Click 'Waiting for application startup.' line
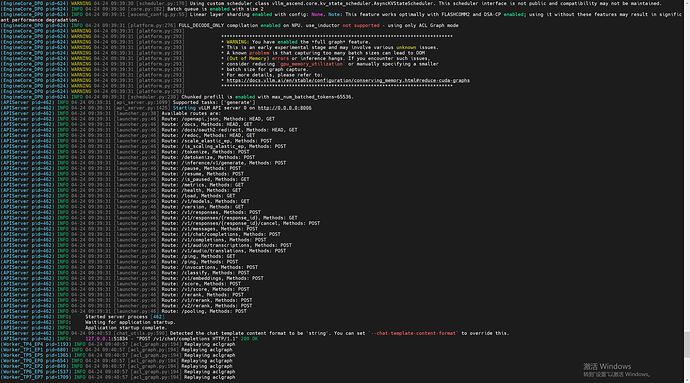This screenshot has height=383, width=690. tap(130, 322)
